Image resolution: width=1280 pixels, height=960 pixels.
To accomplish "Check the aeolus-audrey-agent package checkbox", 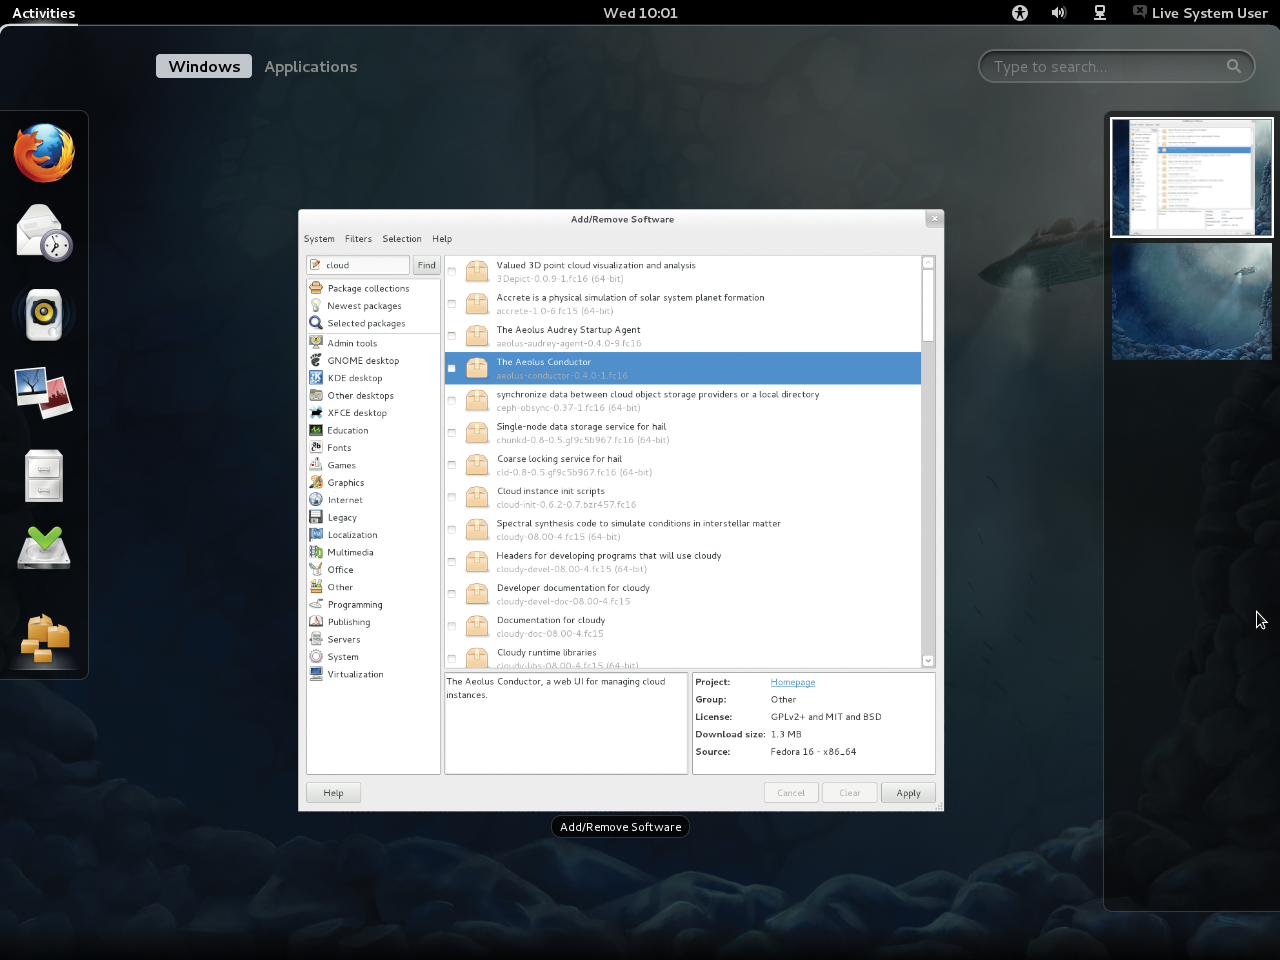I will [451, 336].
